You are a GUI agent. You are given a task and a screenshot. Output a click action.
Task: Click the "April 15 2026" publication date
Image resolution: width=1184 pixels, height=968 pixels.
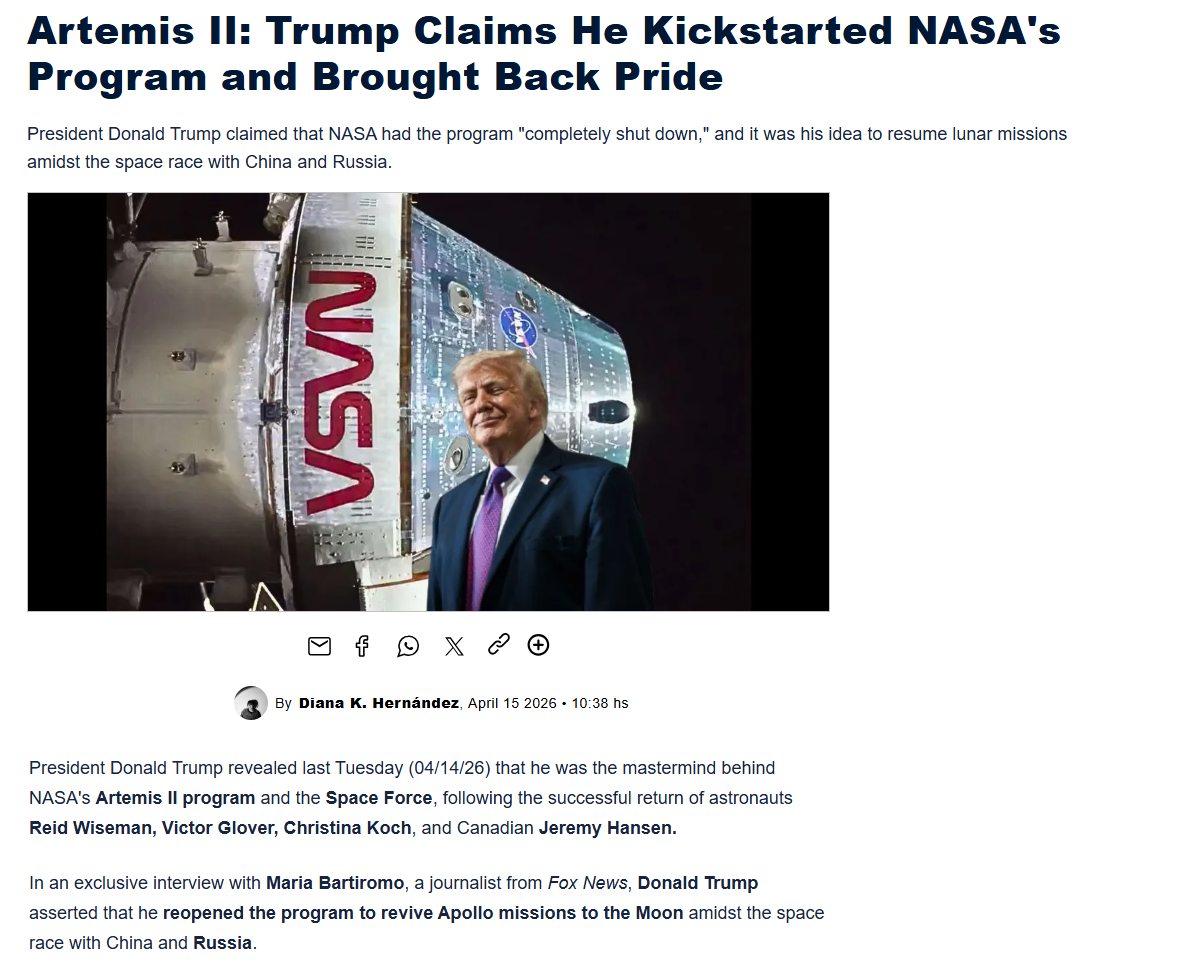512,703
